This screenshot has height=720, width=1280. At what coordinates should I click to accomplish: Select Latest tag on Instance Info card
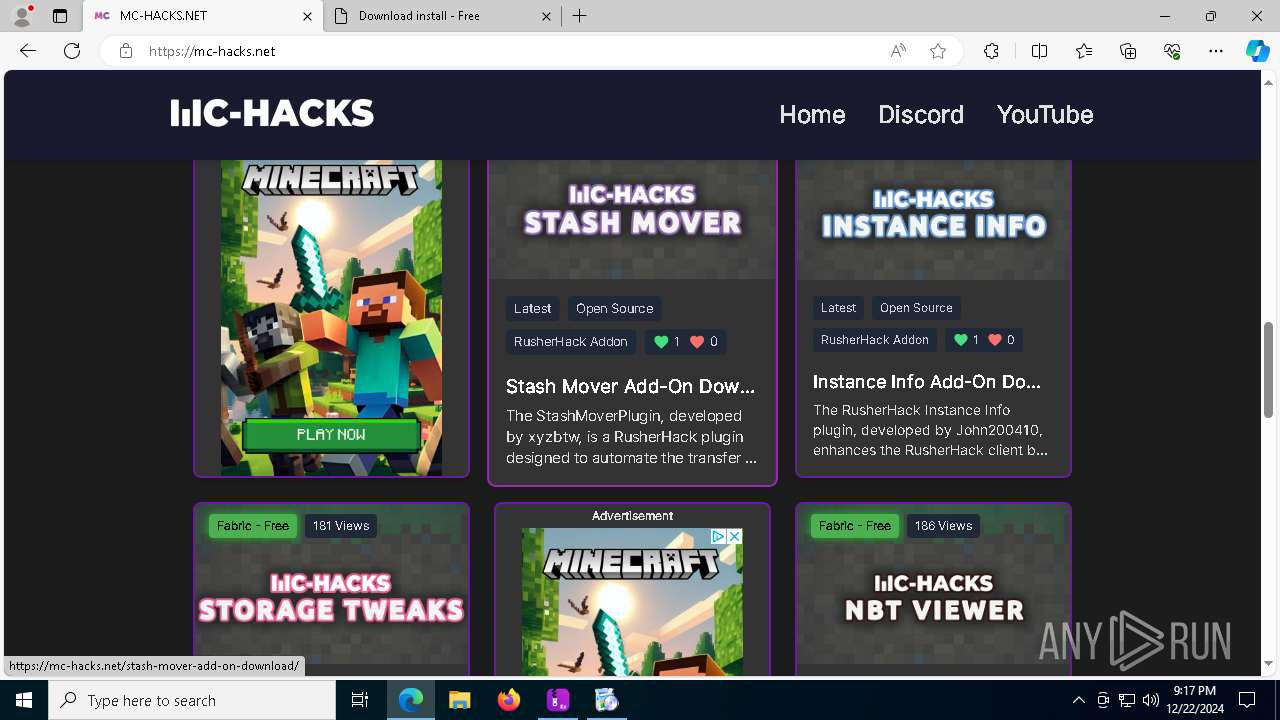pos(838,308)
